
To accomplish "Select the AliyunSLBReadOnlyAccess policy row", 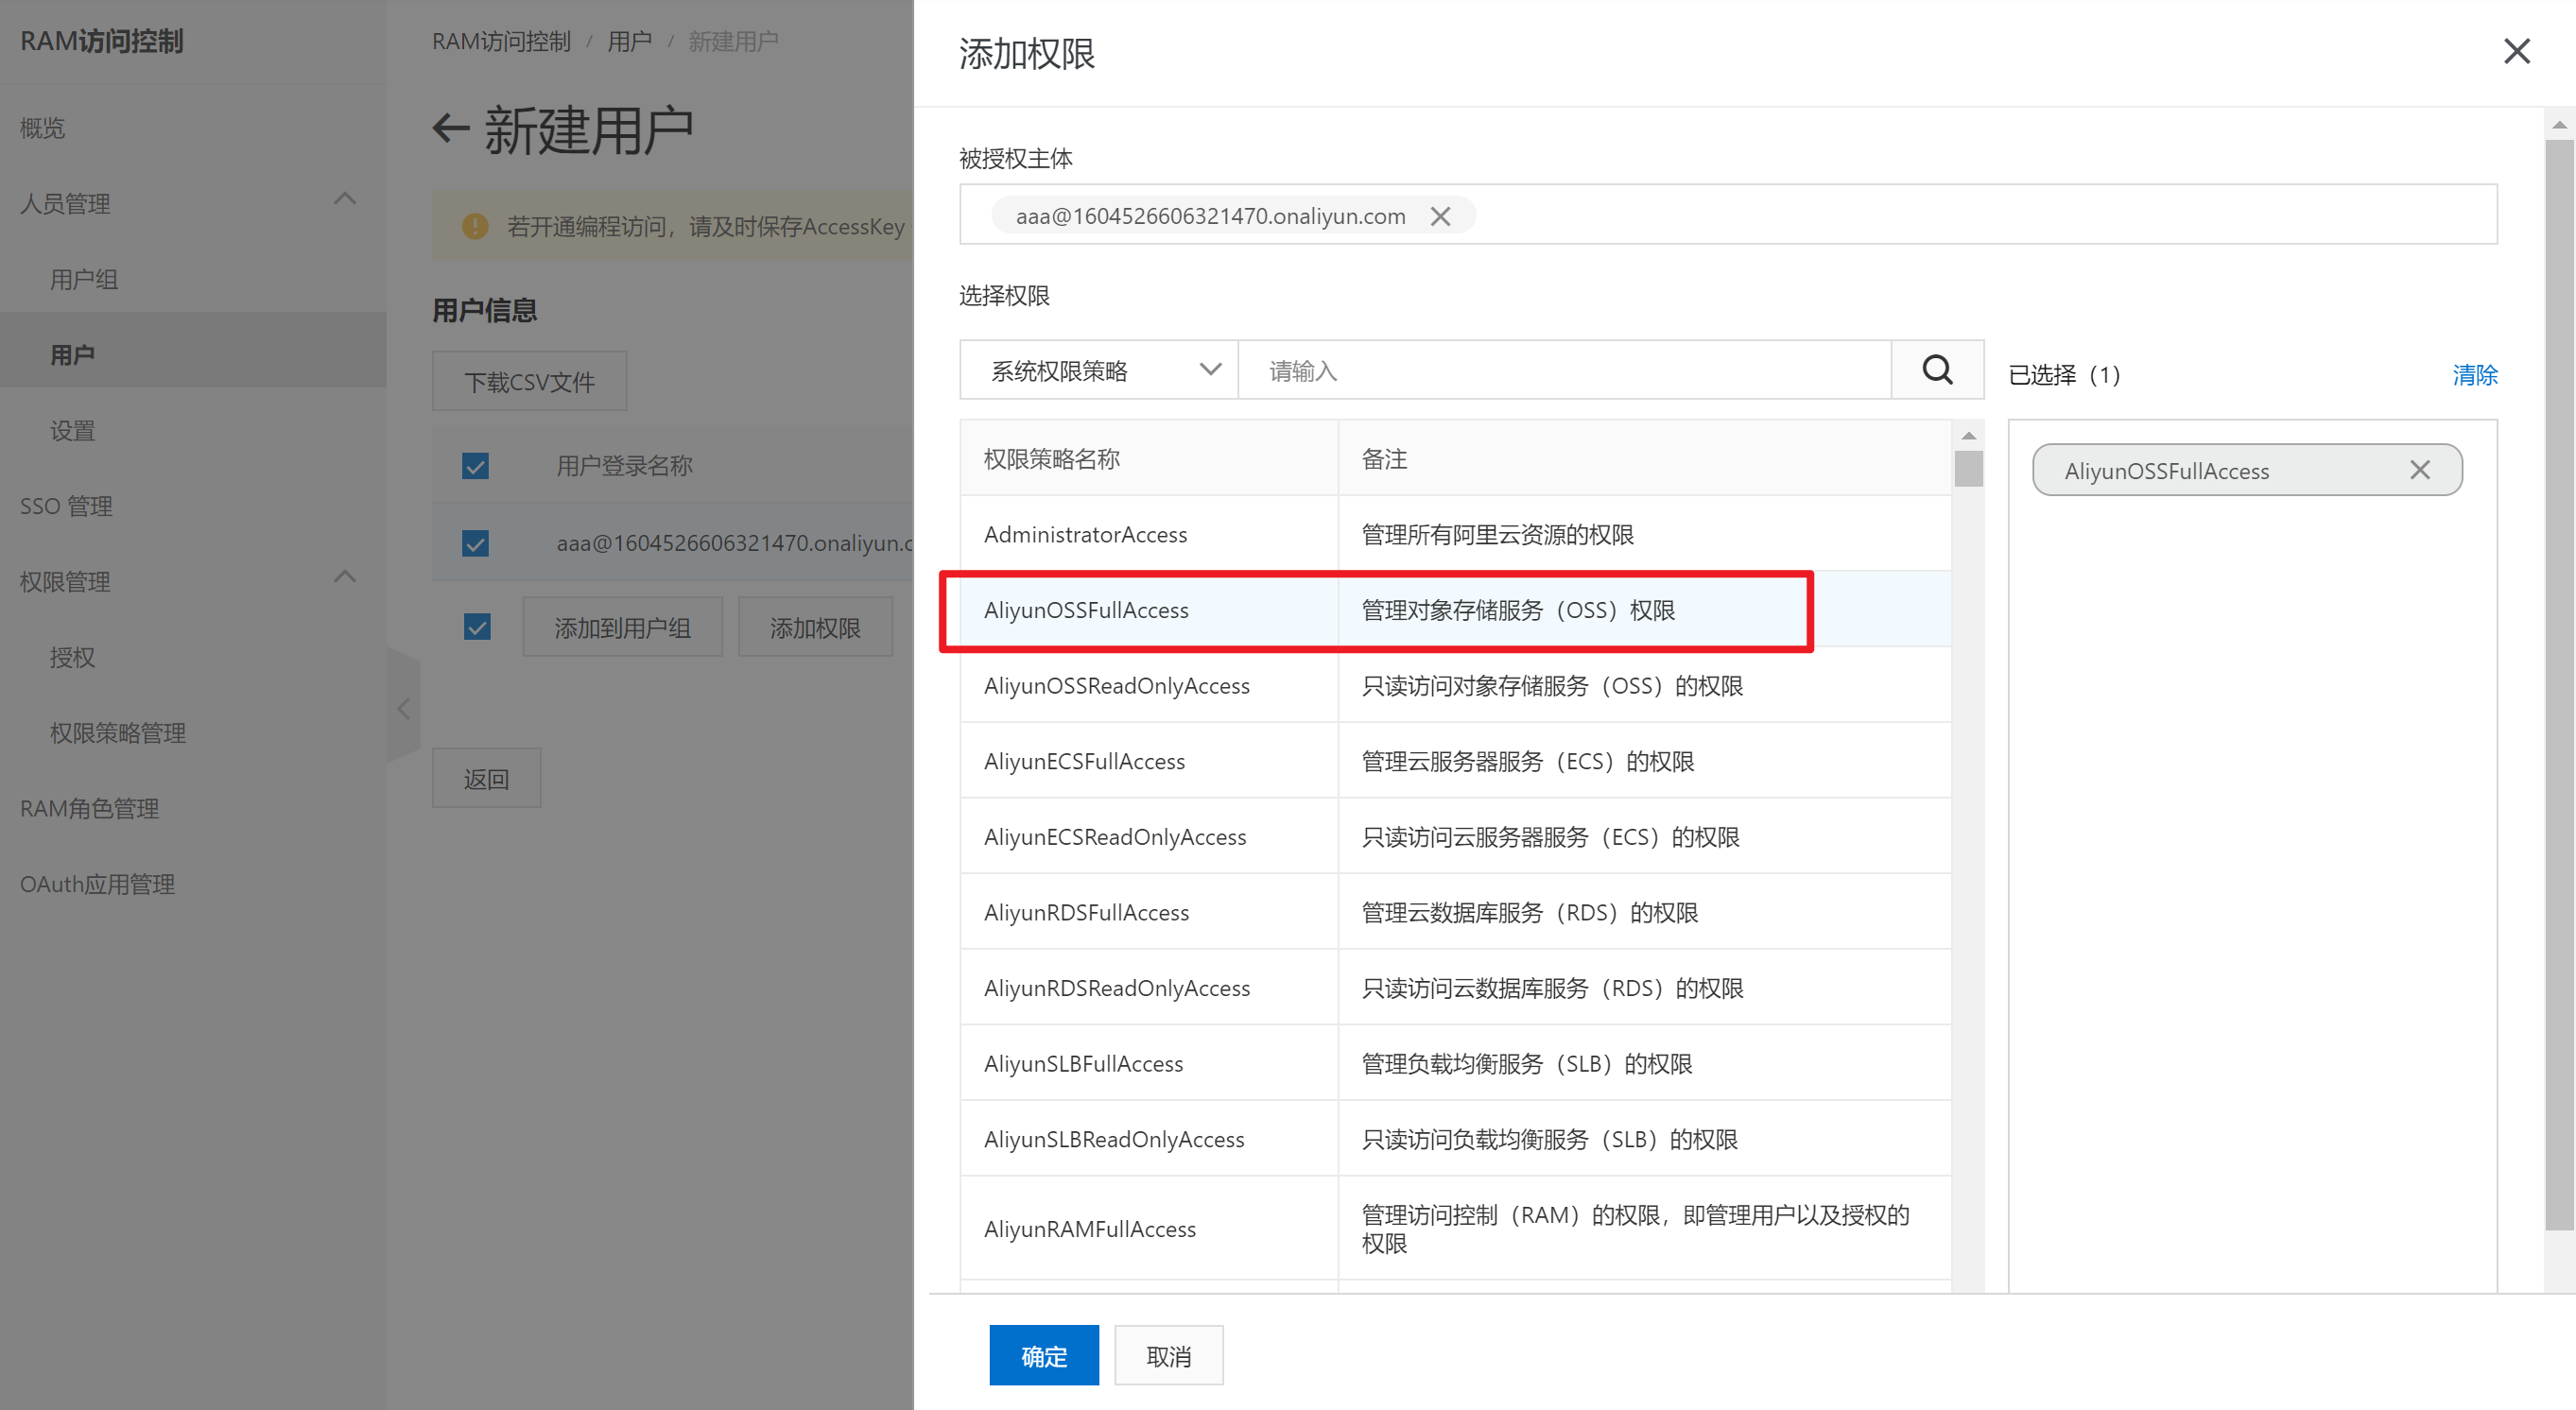I will (1455, 1138).
